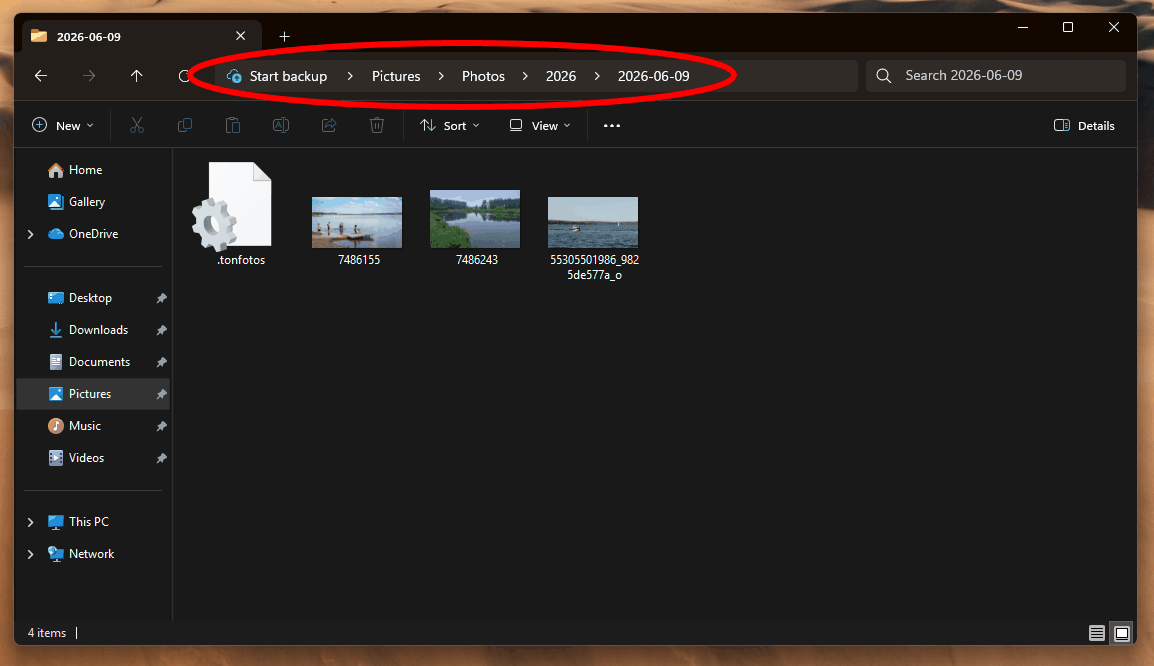Click empty address bar area to edit path
1154x666 pixels.
[795, 76]
